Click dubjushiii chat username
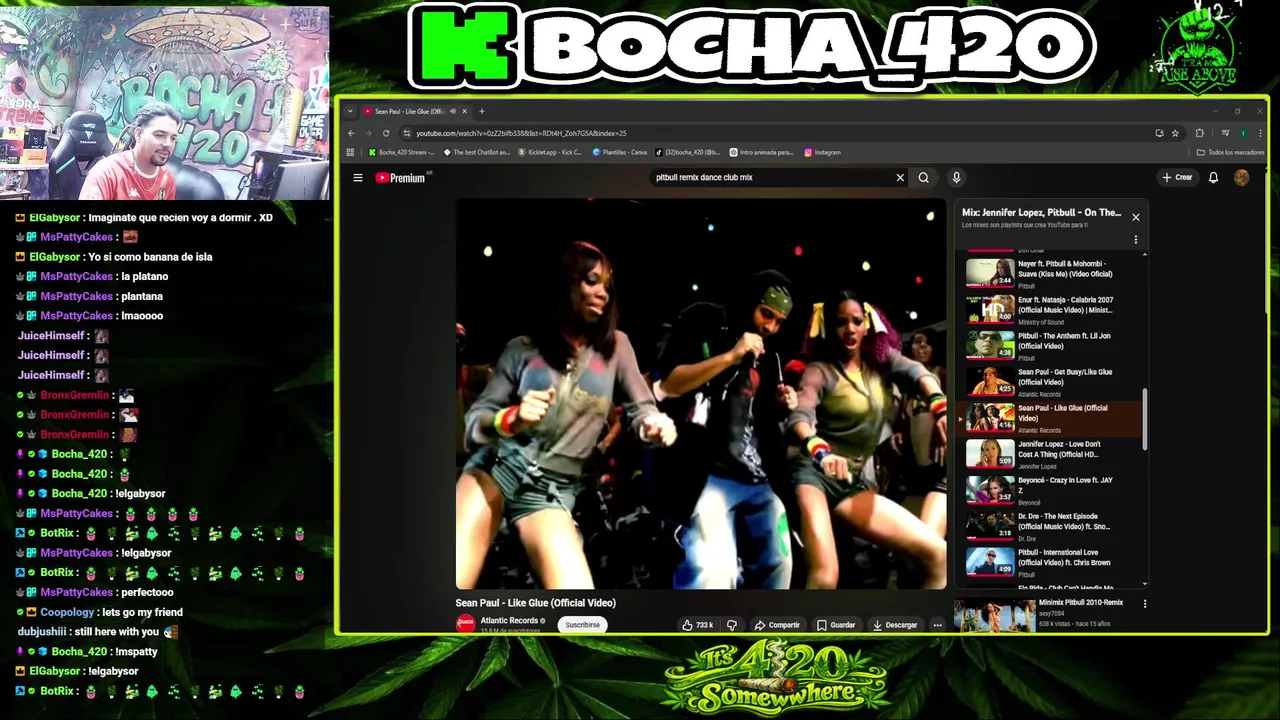1280x720 pixels. click(x=42, y=632)
